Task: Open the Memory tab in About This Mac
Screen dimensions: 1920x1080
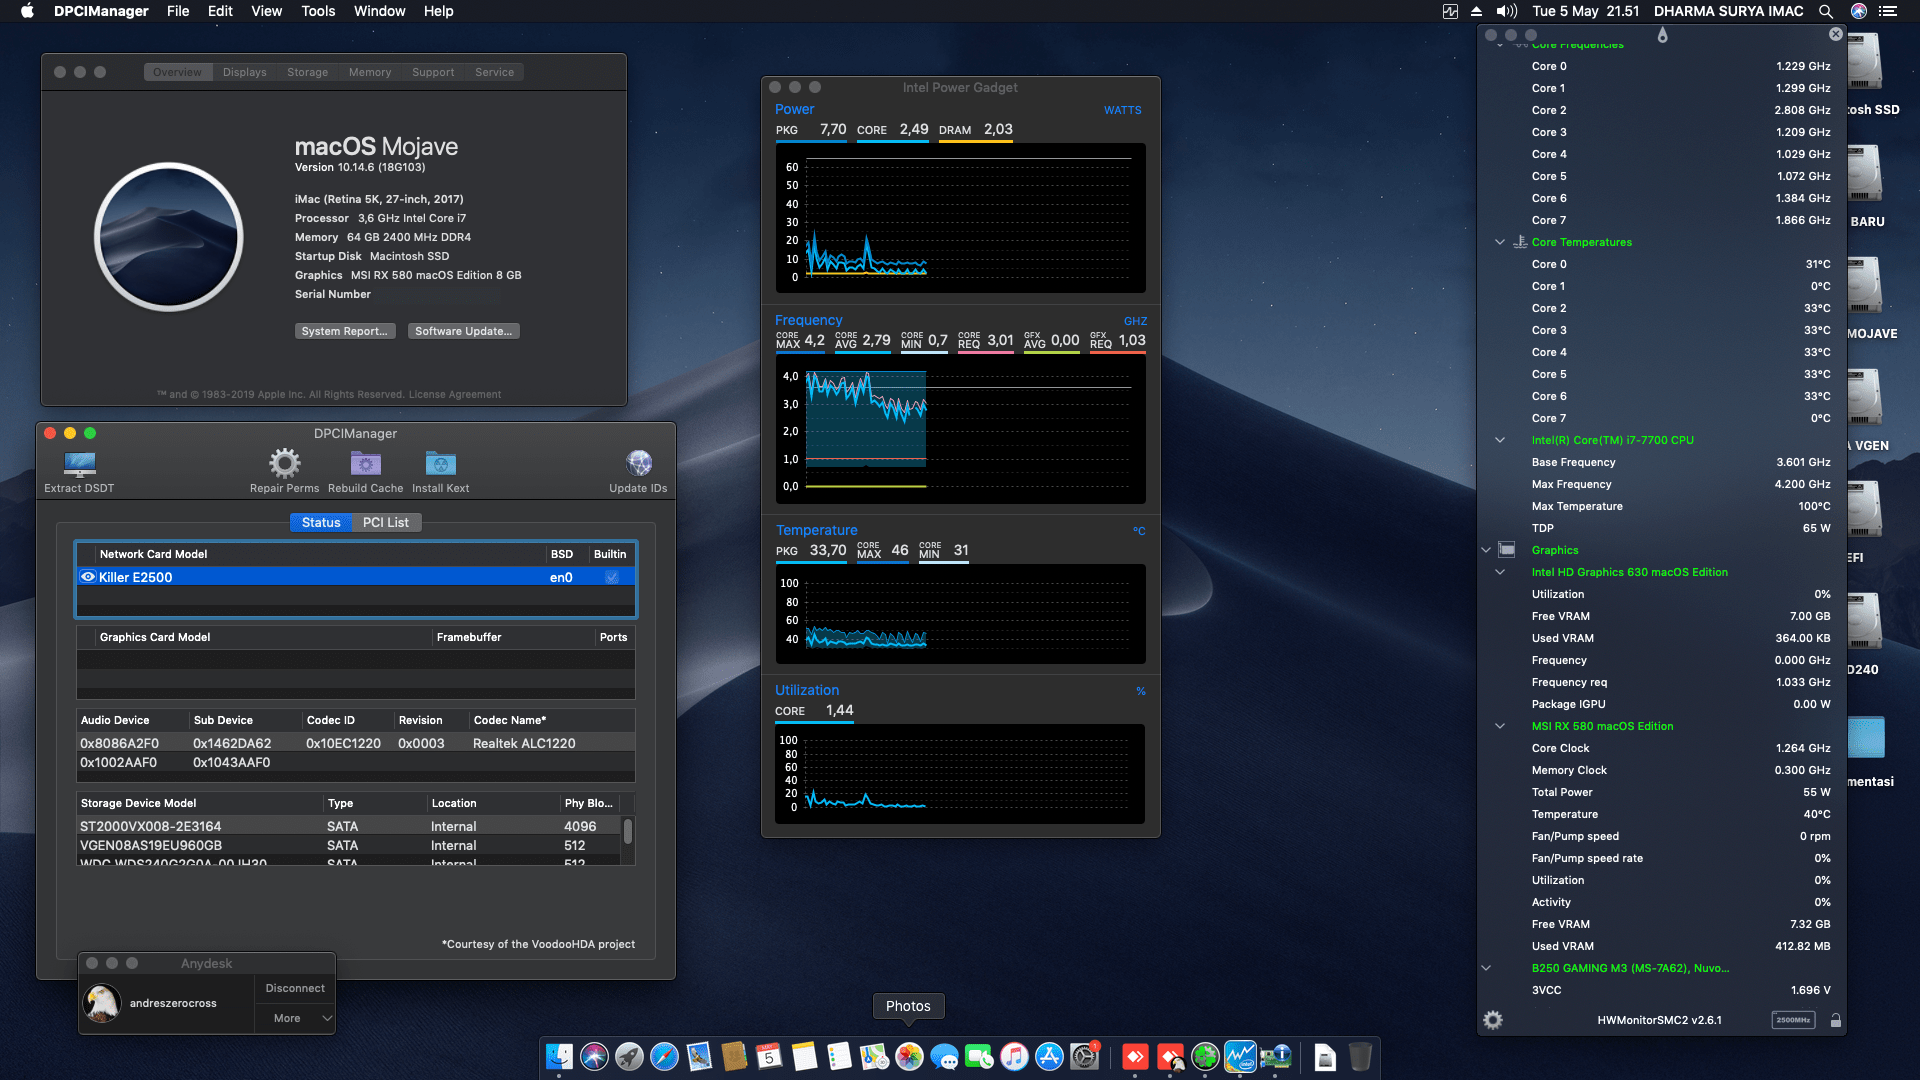Action: click(x=370, y=72)
